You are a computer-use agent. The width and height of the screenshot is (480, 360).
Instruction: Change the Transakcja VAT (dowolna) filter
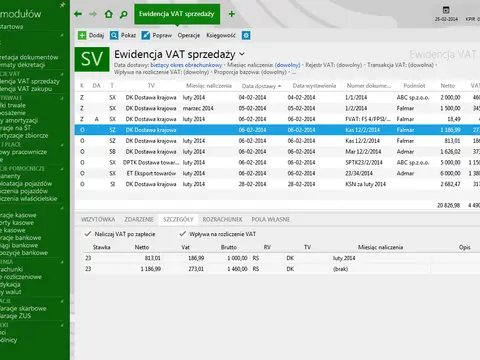click(420, 65)
